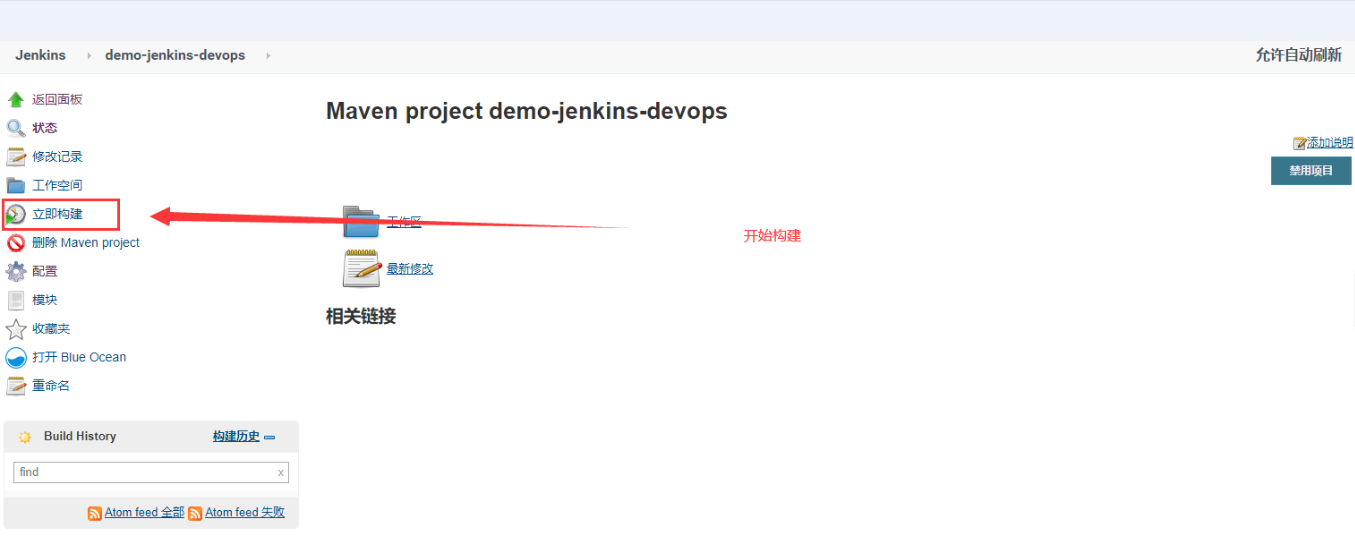Click the magnifier 状态 icon

pyautogui.click(x=16, y=128)
